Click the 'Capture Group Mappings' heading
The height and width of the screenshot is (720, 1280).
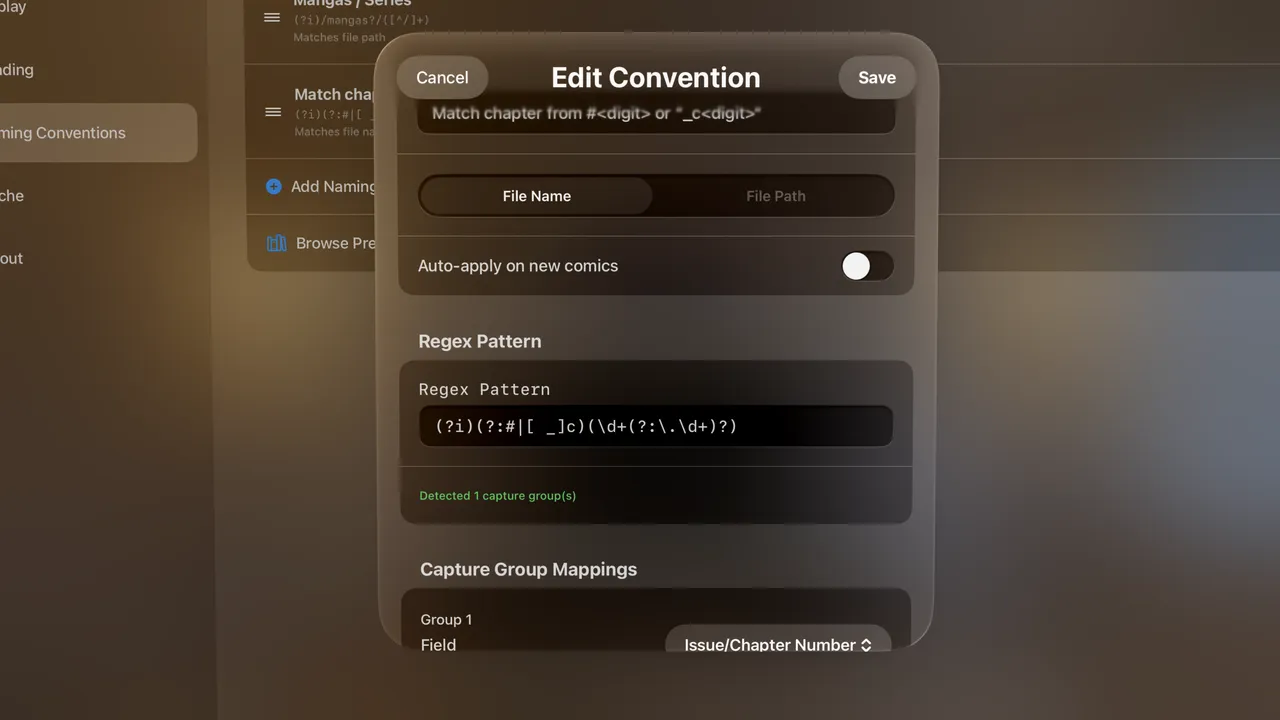click(528, 569)
